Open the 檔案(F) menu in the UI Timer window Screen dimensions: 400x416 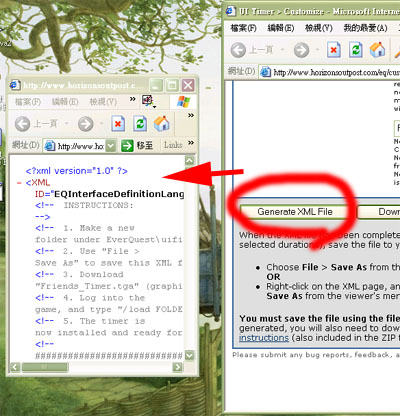click(244, 28)
